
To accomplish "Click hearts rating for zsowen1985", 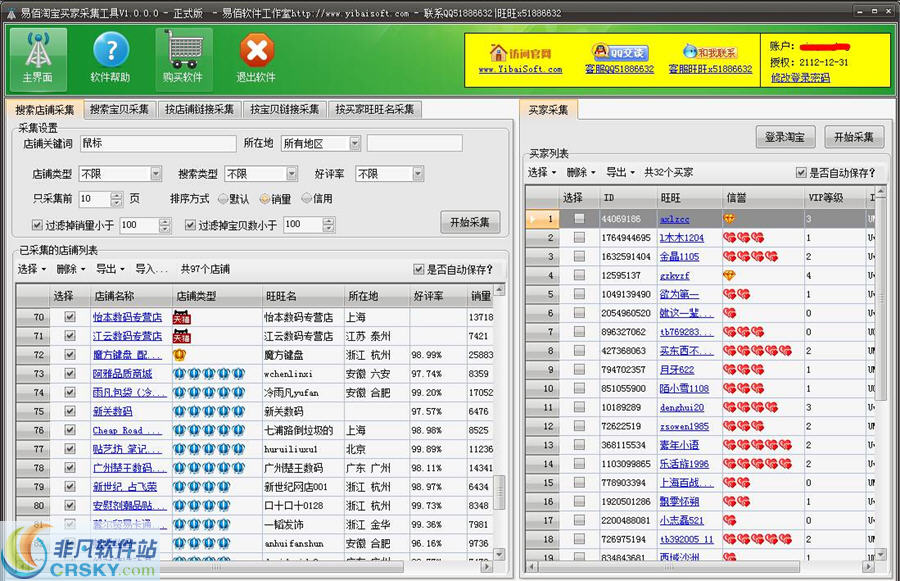I will pos(743,427).
